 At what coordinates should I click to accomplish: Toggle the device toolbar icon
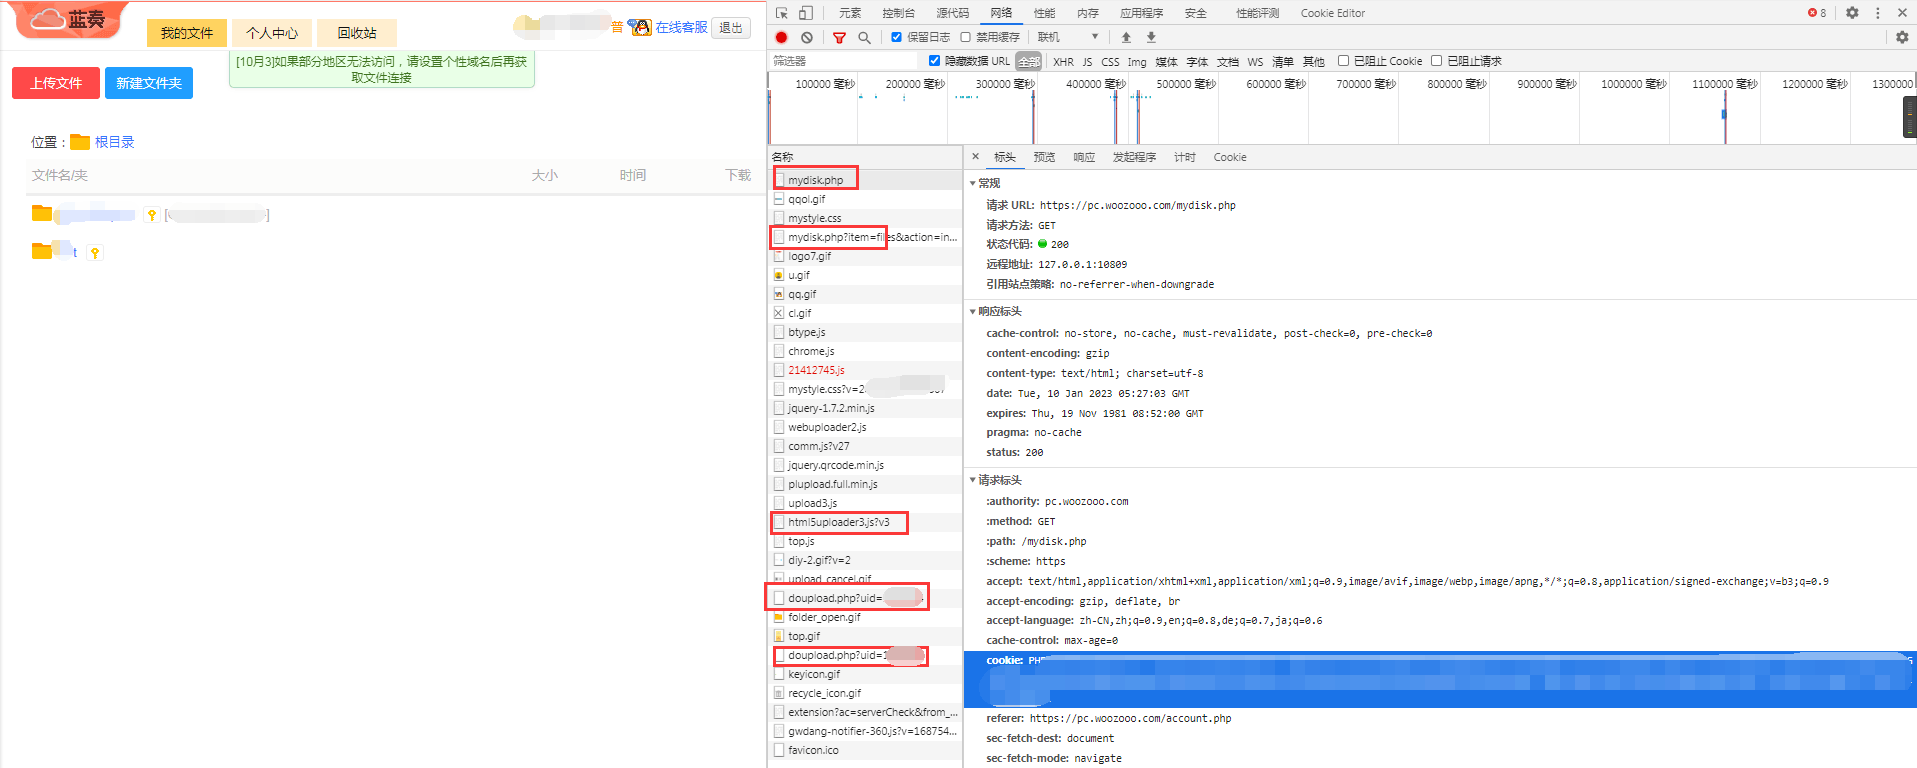[806, 13]
